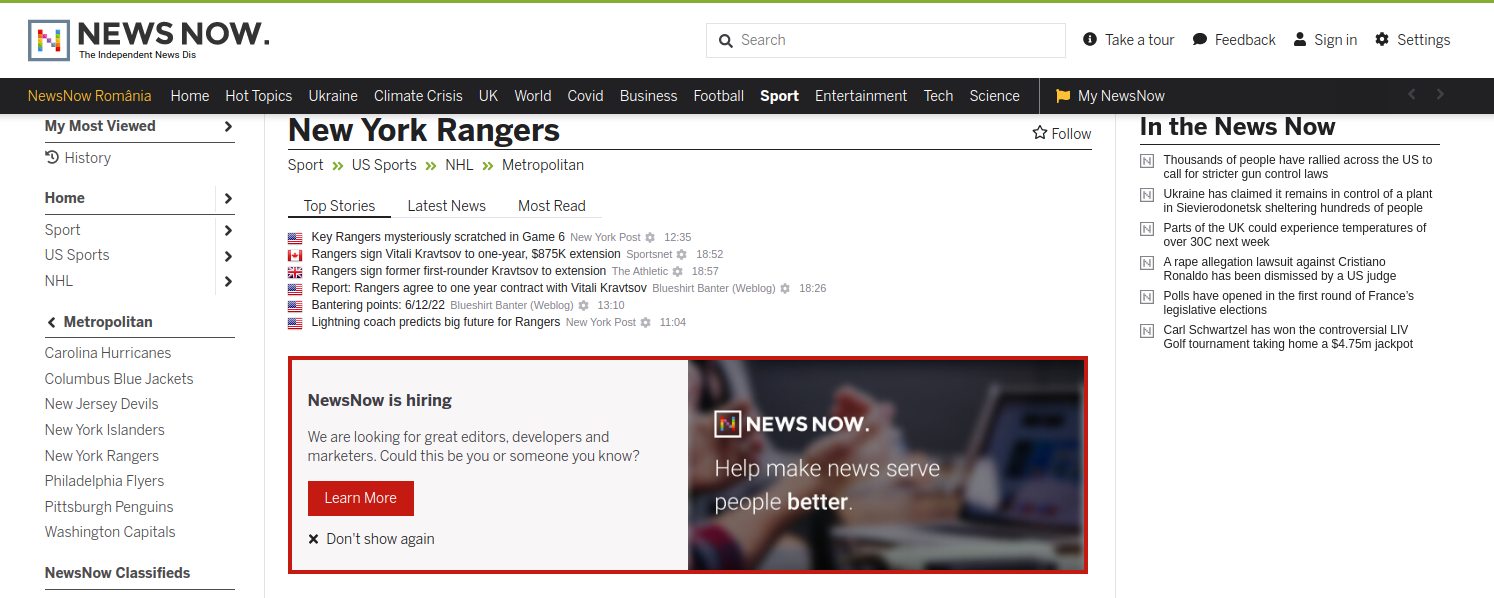Screen dimensions: 1494x598
Task: Click gear icon beside New York Post 11:04
Action: (645, 323)
